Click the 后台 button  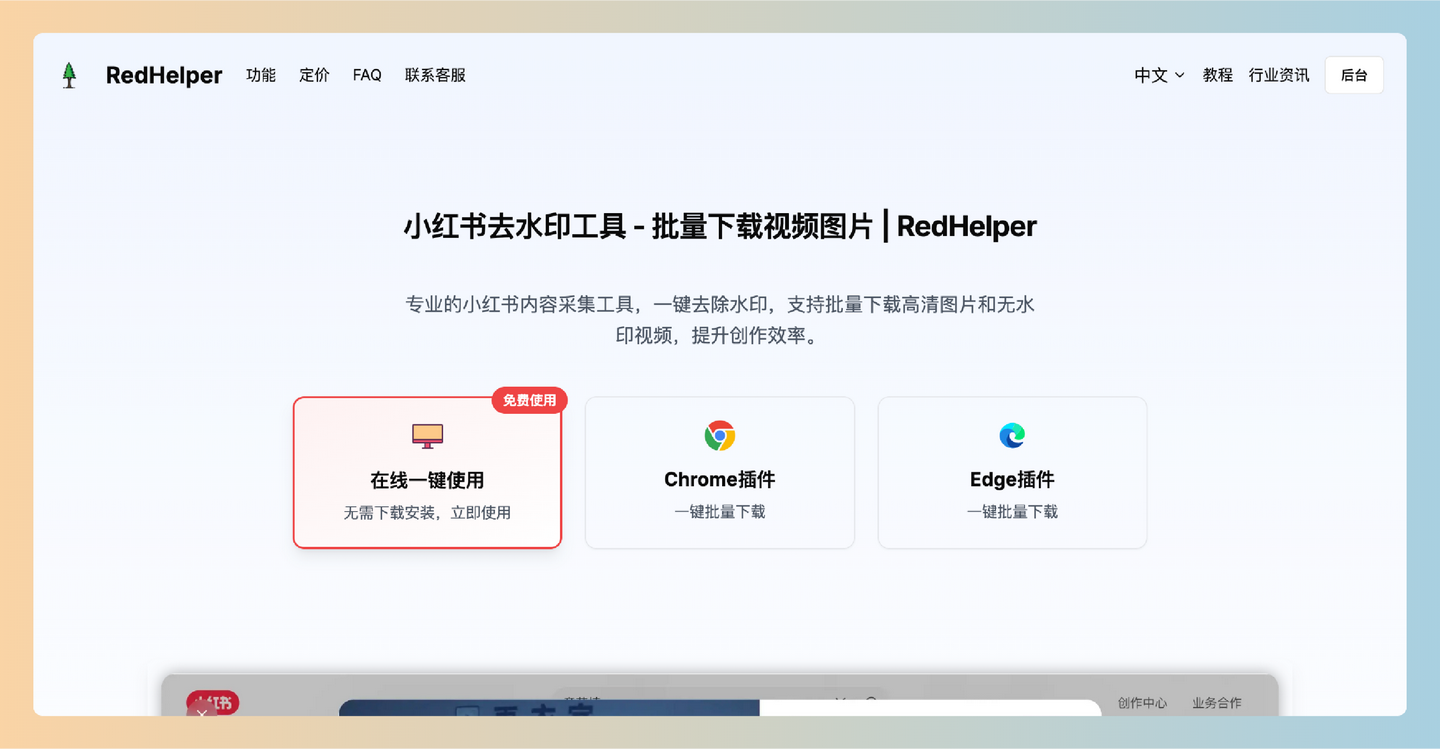pyautogui.click(x=1354, y=75)
